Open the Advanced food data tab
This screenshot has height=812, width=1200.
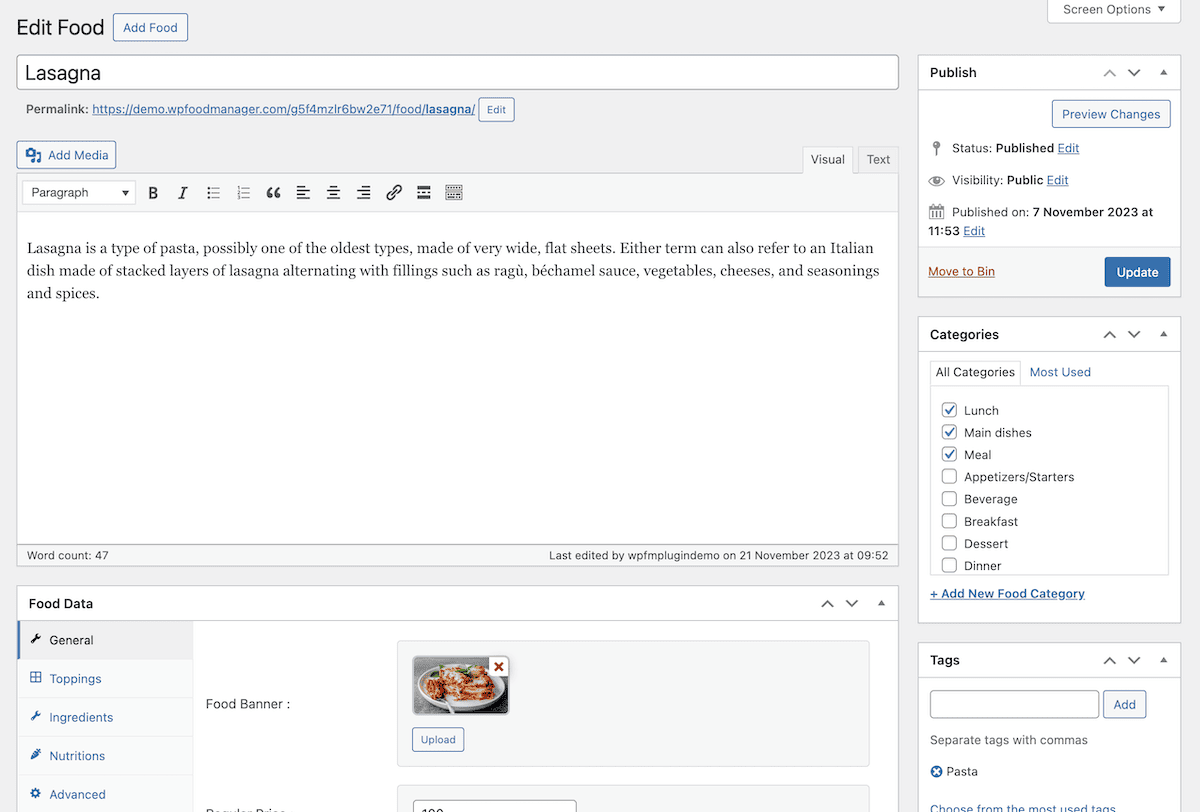coord(105,794)
